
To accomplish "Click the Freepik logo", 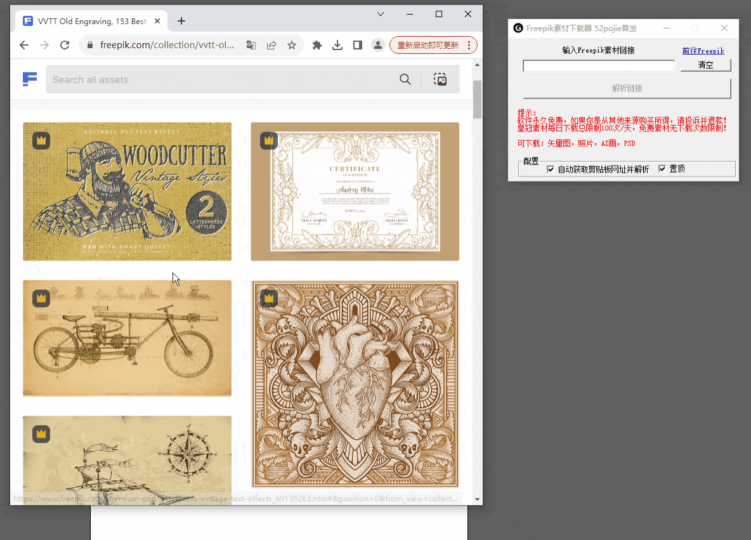I will (30, 79).
